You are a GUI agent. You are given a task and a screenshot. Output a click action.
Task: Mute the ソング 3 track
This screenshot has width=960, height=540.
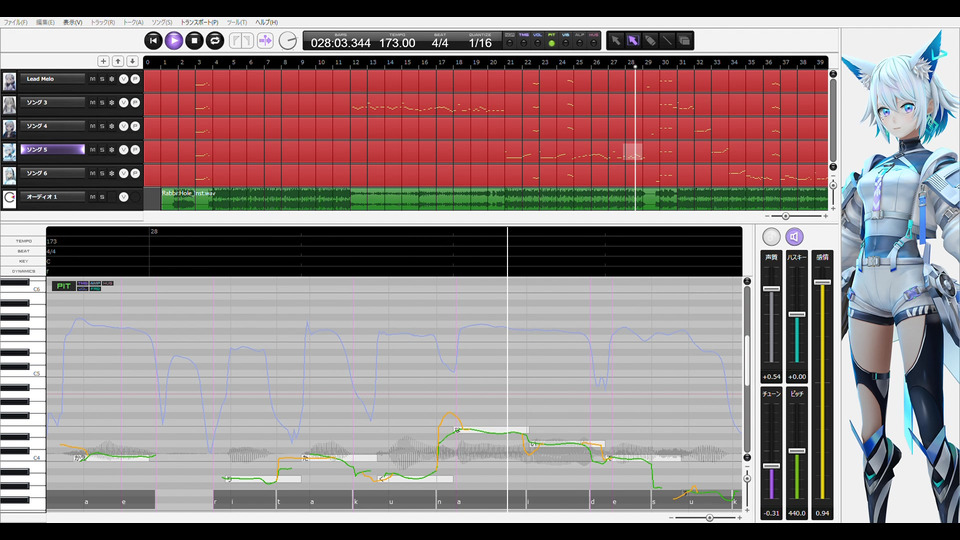click(x=92, y=103)
